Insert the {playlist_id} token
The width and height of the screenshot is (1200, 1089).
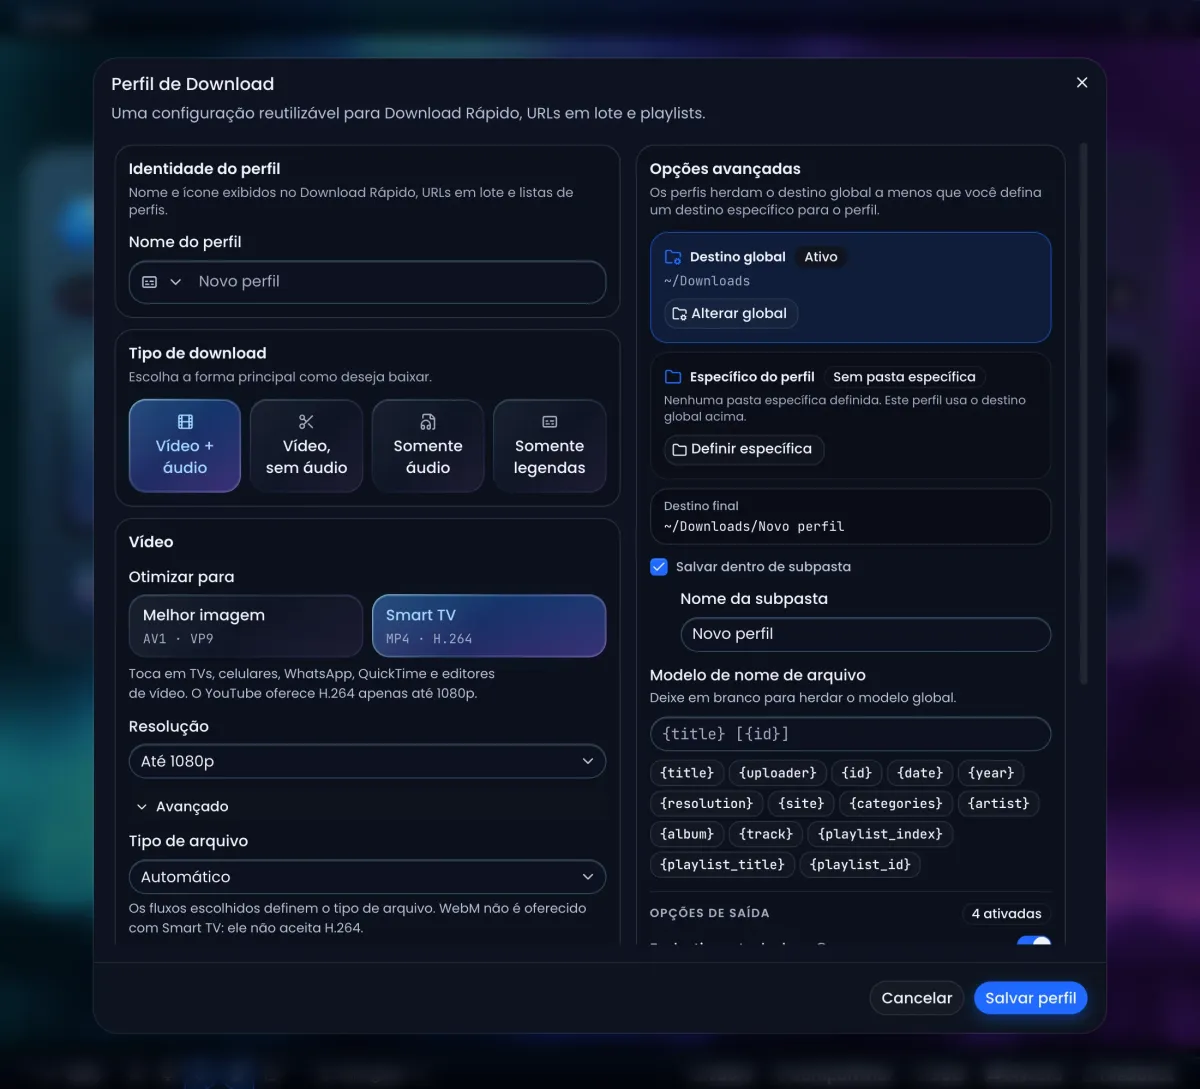[860, 864]
